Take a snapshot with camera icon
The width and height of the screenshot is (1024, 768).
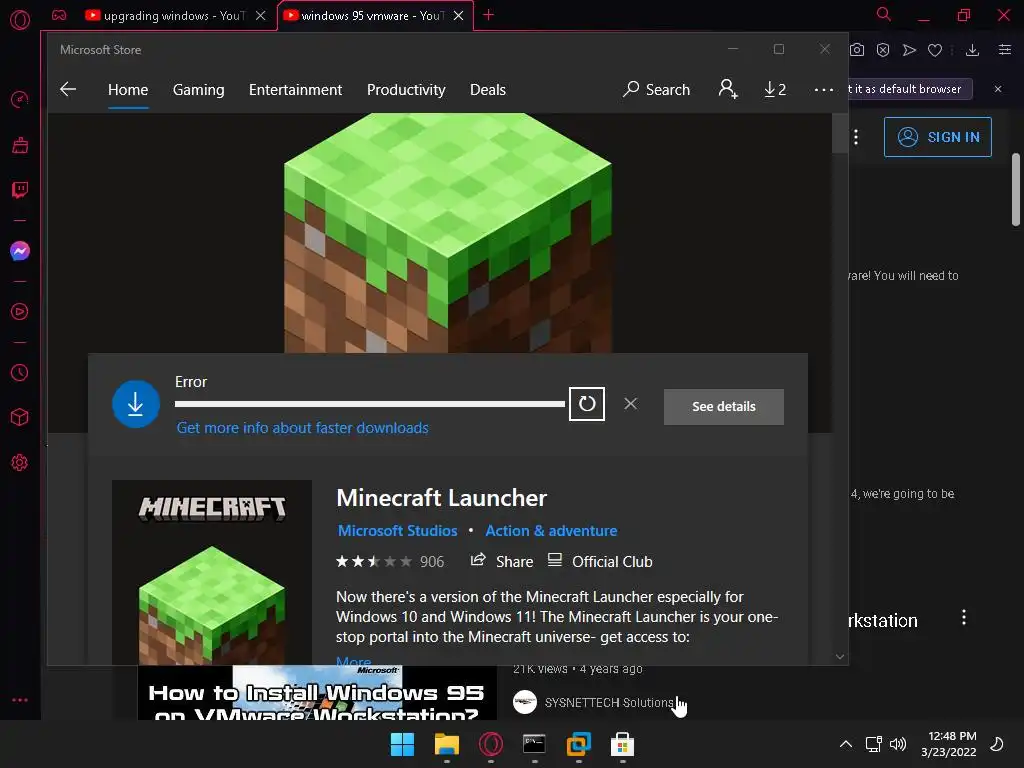857,50
